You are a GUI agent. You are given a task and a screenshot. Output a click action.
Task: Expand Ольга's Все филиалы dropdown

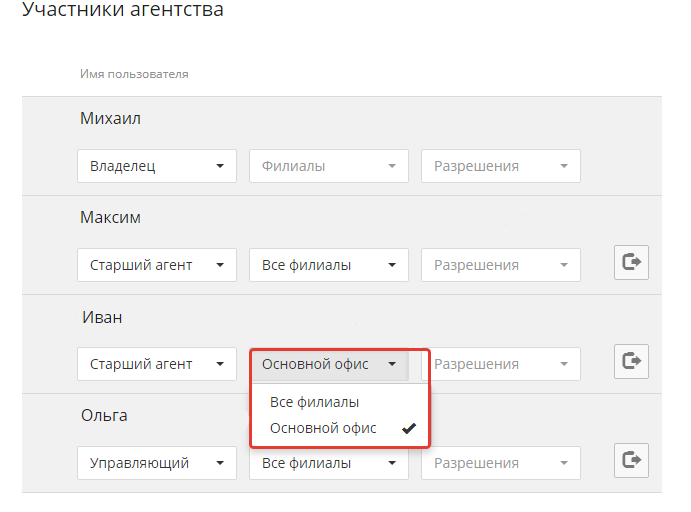328,463
